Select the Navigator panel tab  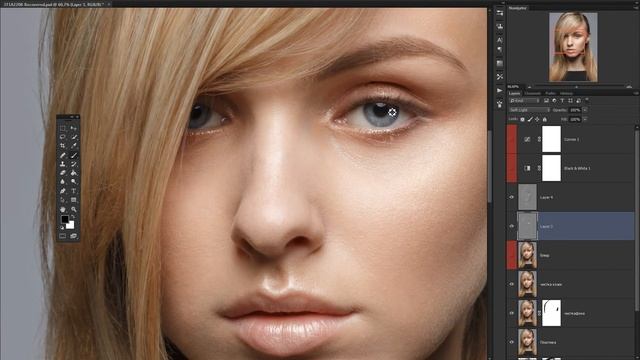click(x=518, y=8)
